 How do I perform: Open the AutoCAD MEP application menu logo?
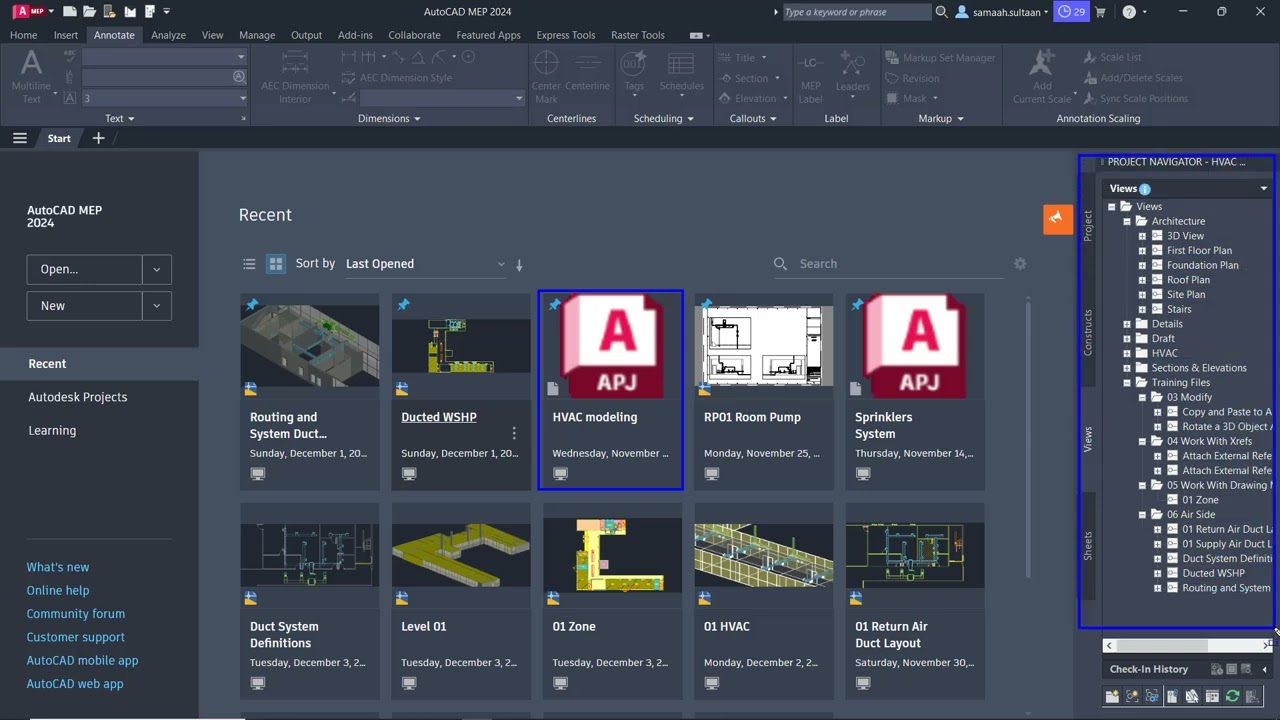[32, 12]
